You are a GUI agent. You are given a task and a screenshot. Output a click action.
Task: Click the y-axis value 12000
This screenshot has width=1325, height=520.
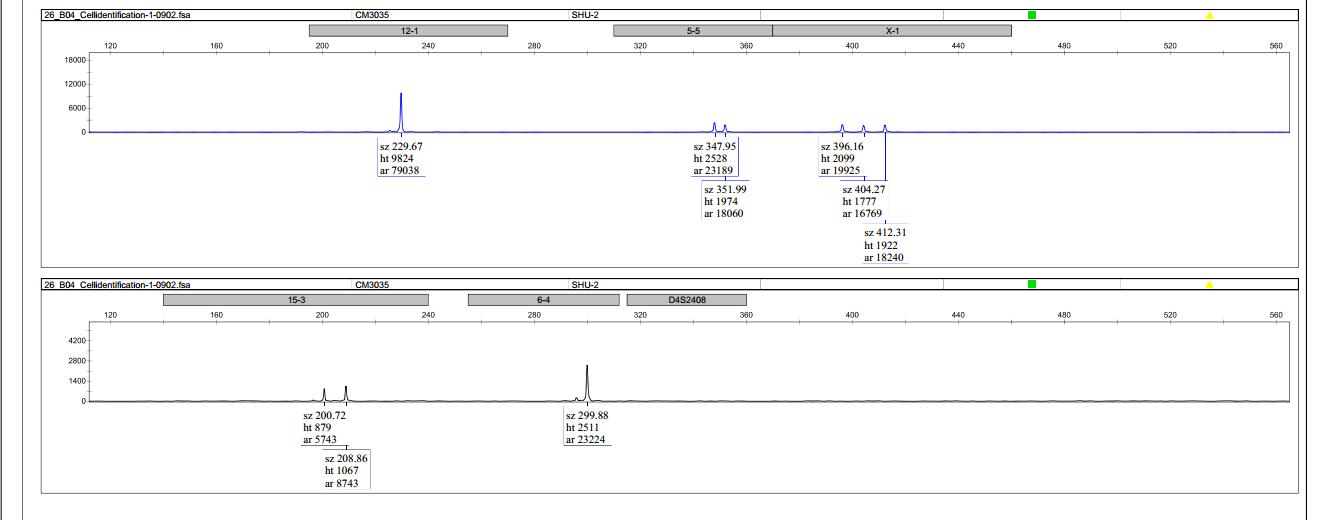pyautogui.click(x=73, y=84)
